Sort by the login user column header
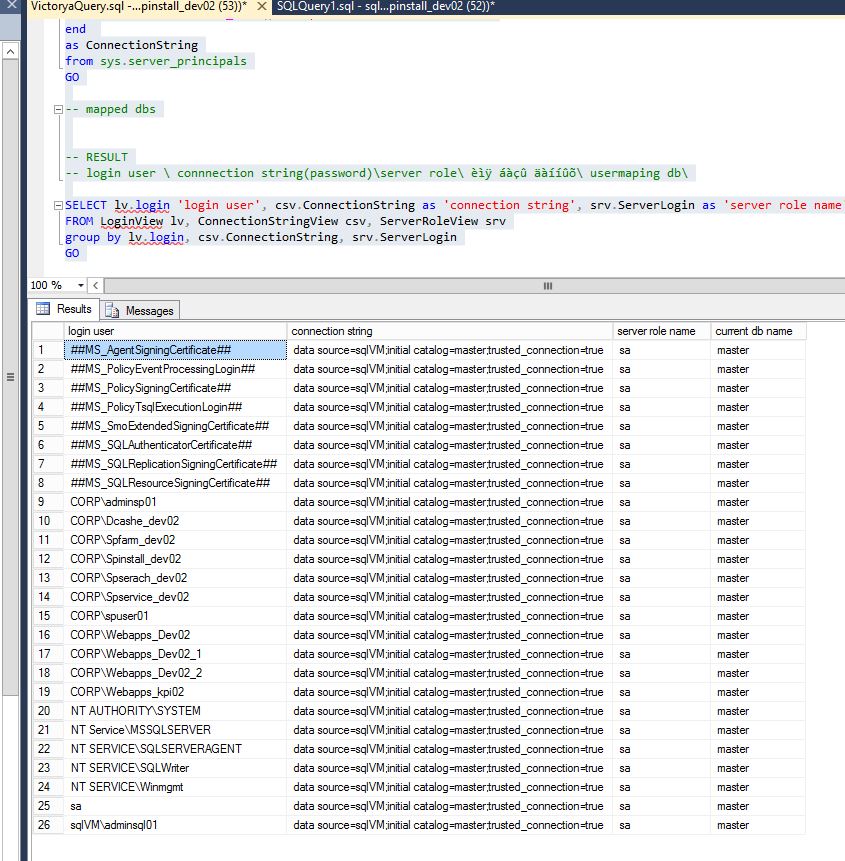 click(175, 331)
